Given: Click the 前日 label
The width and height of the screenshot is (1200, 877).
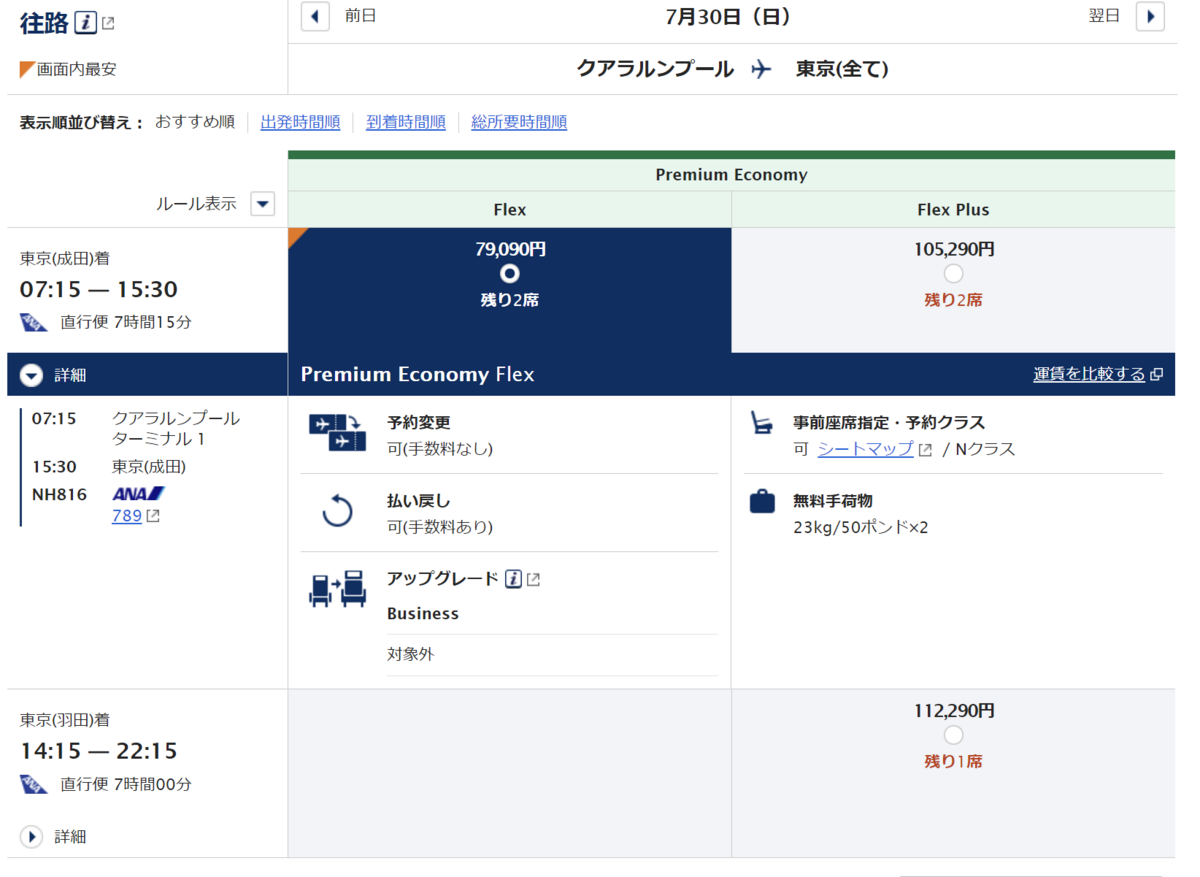Looking at the screenshot, I should (x=361, y=16).
